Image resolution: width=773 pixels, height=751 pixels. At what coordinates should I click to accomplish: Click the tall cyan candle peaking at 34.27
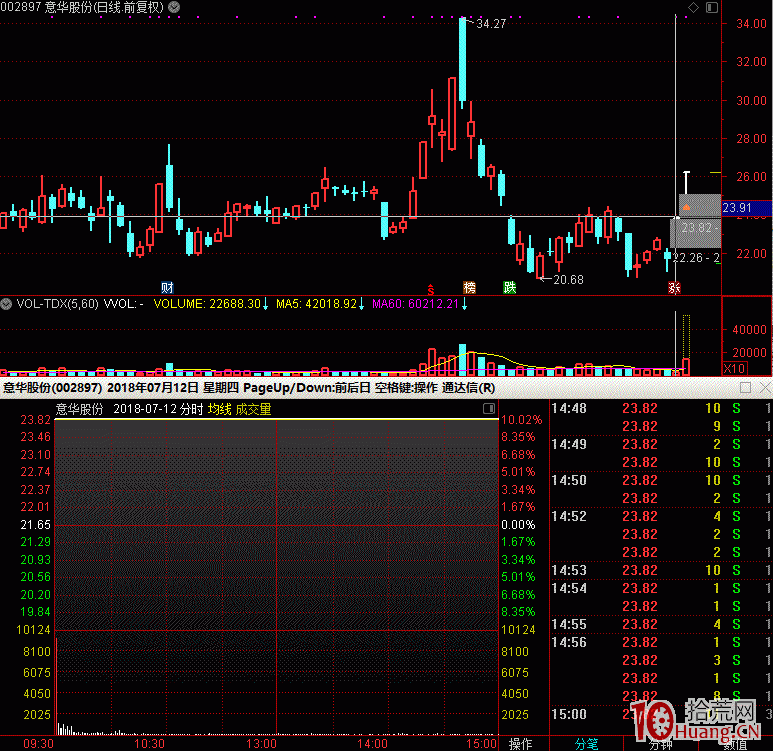462,62
